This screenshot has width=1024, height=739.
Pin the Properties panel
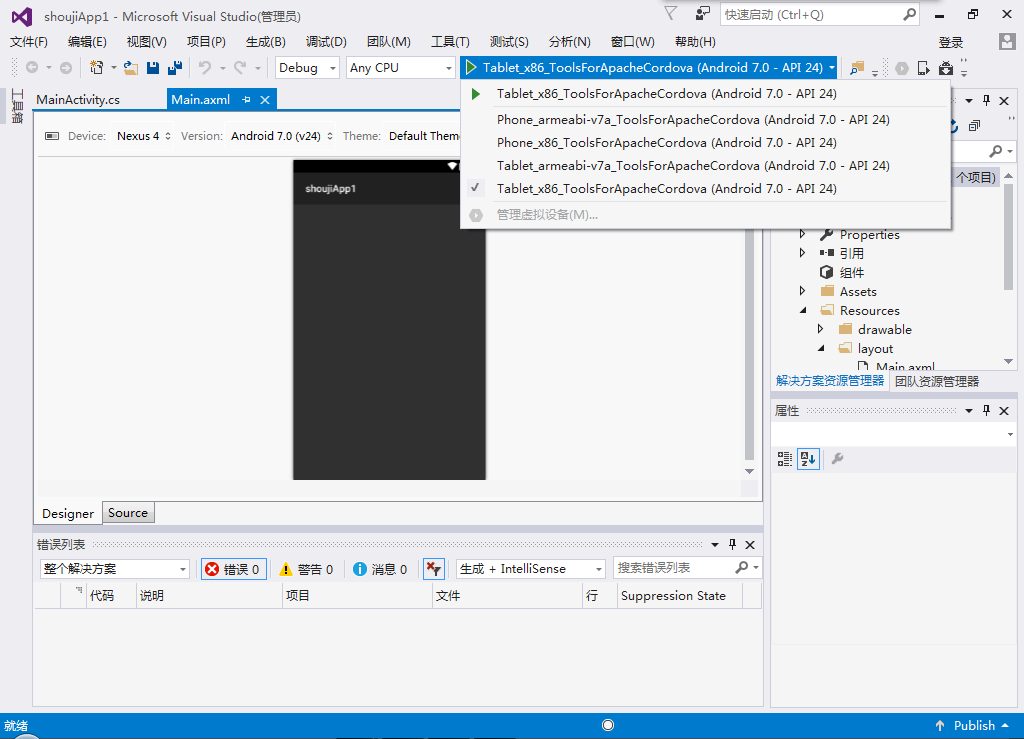click(987, 411)
